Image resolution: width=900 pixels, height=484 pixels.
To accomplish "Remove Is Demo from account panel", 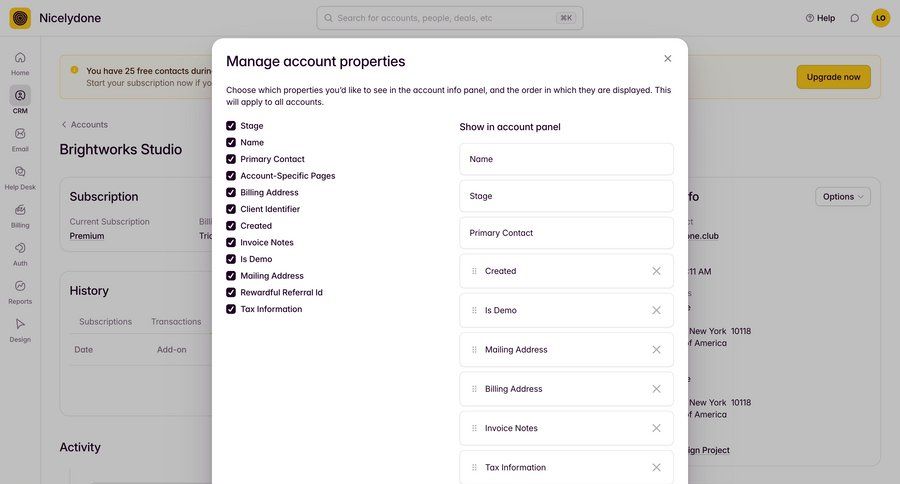I will point(656,310).
